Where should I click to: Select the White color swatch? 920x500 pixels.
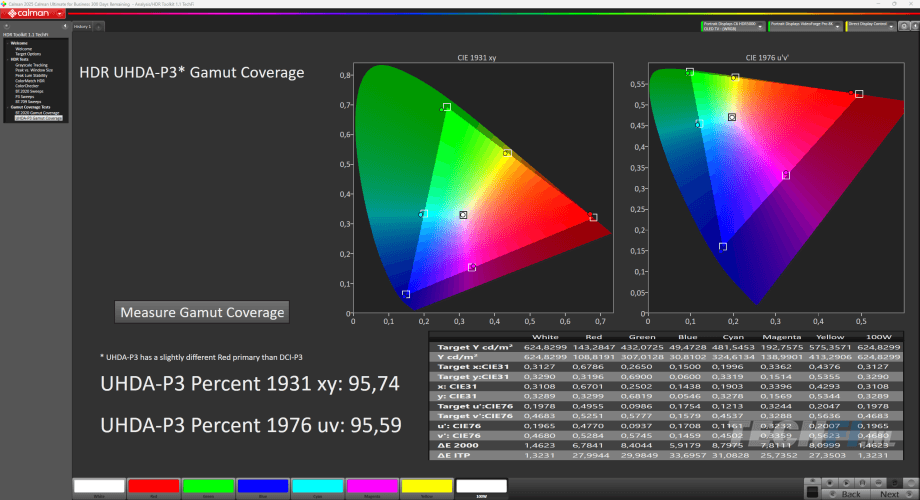coord(98,487)
